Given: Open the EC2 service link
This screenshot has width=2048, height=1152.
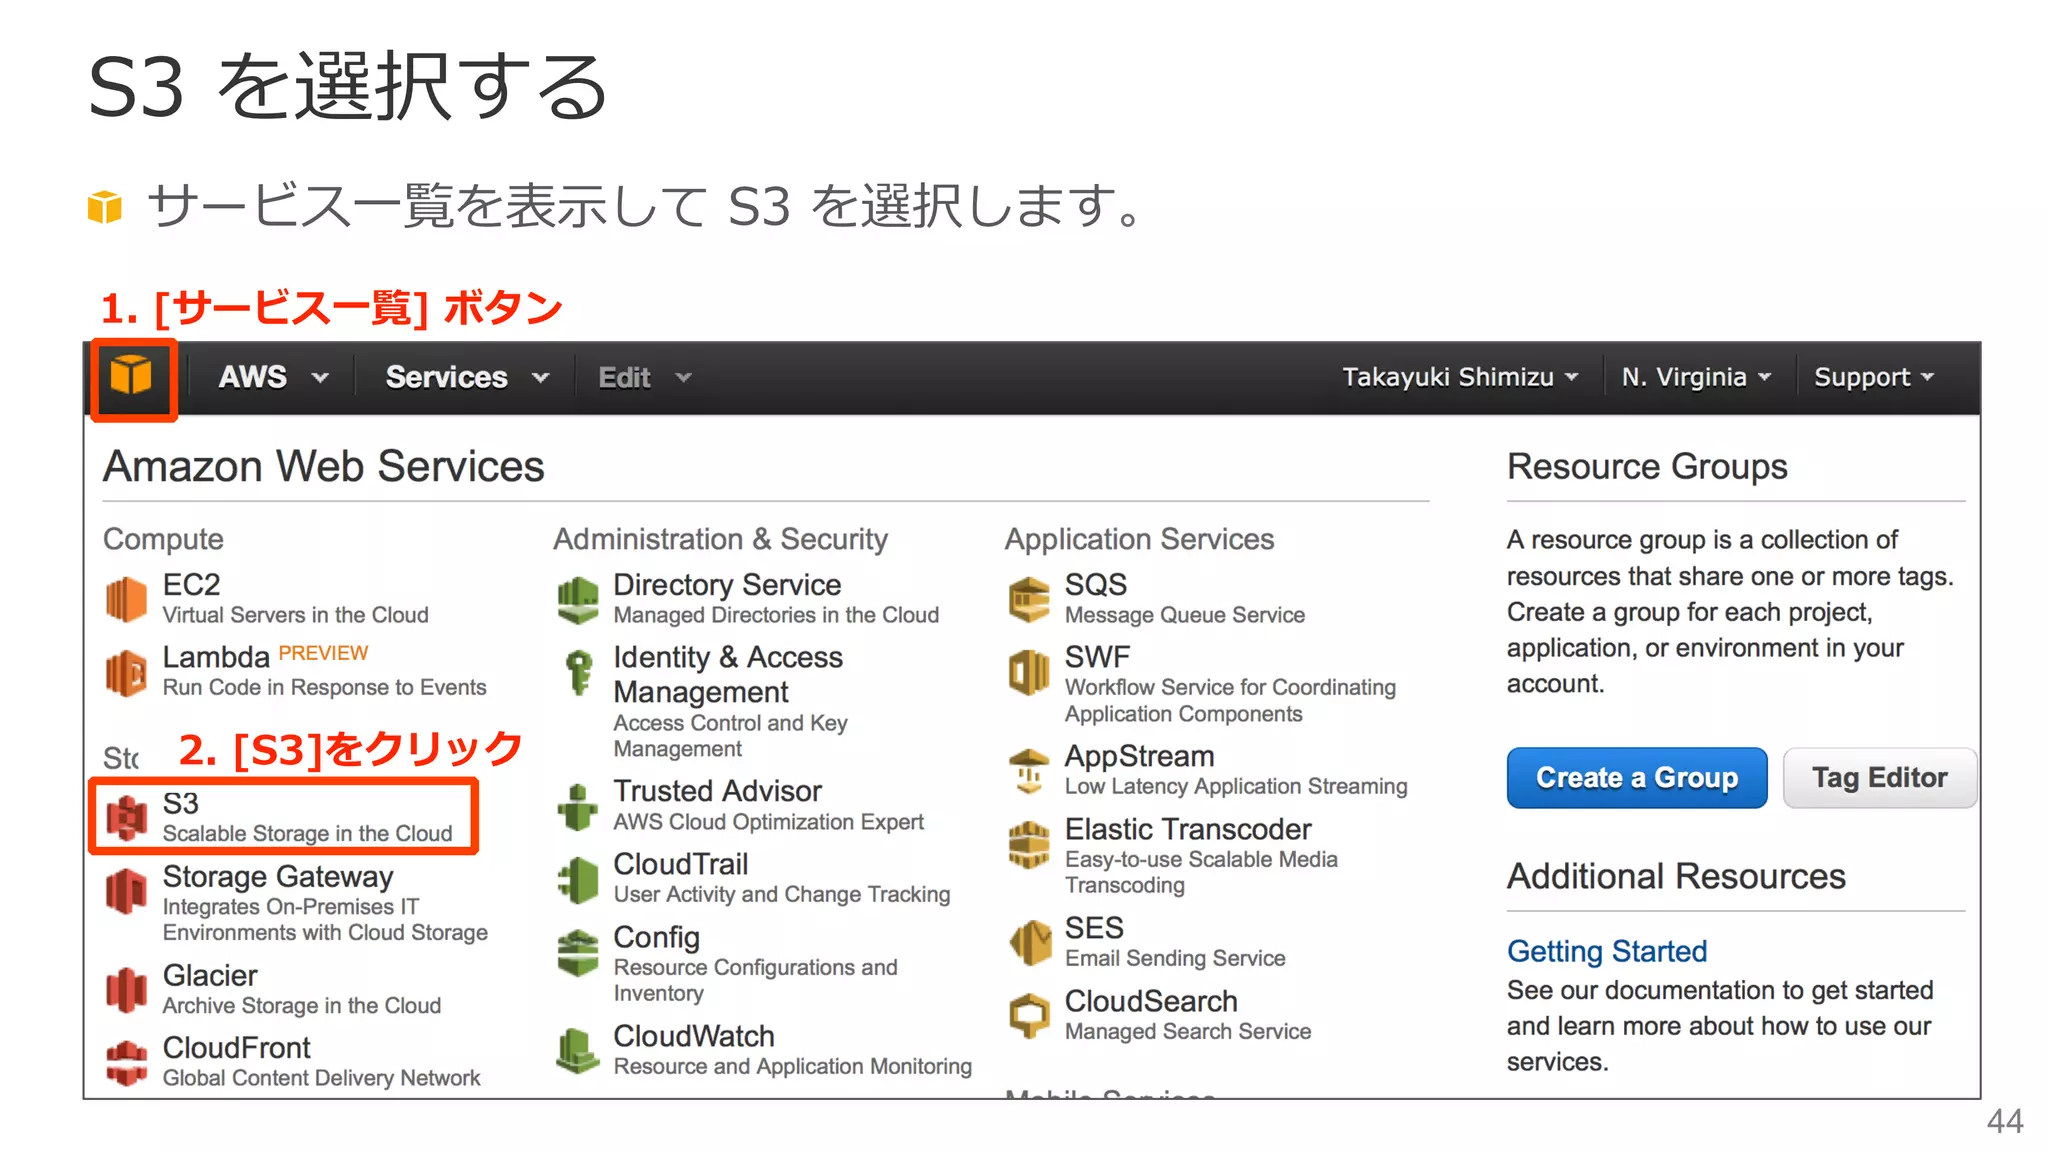Looking at the screenshot, I should [x=192, y=584].
